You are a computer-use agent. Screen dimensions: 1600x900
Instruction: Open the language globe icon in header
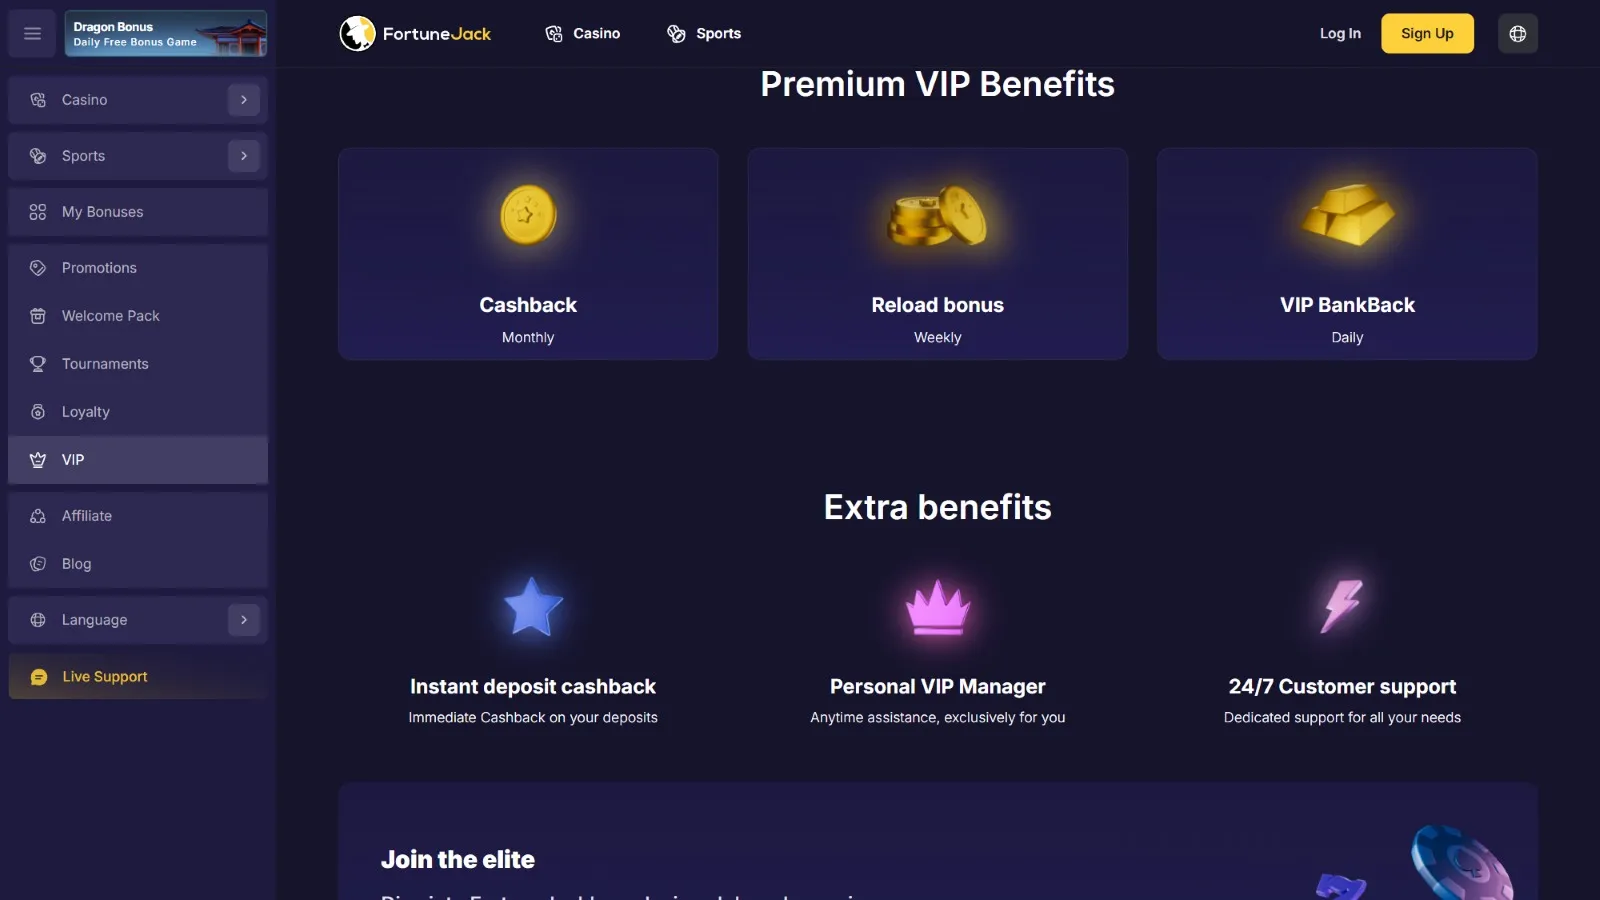1517,34
